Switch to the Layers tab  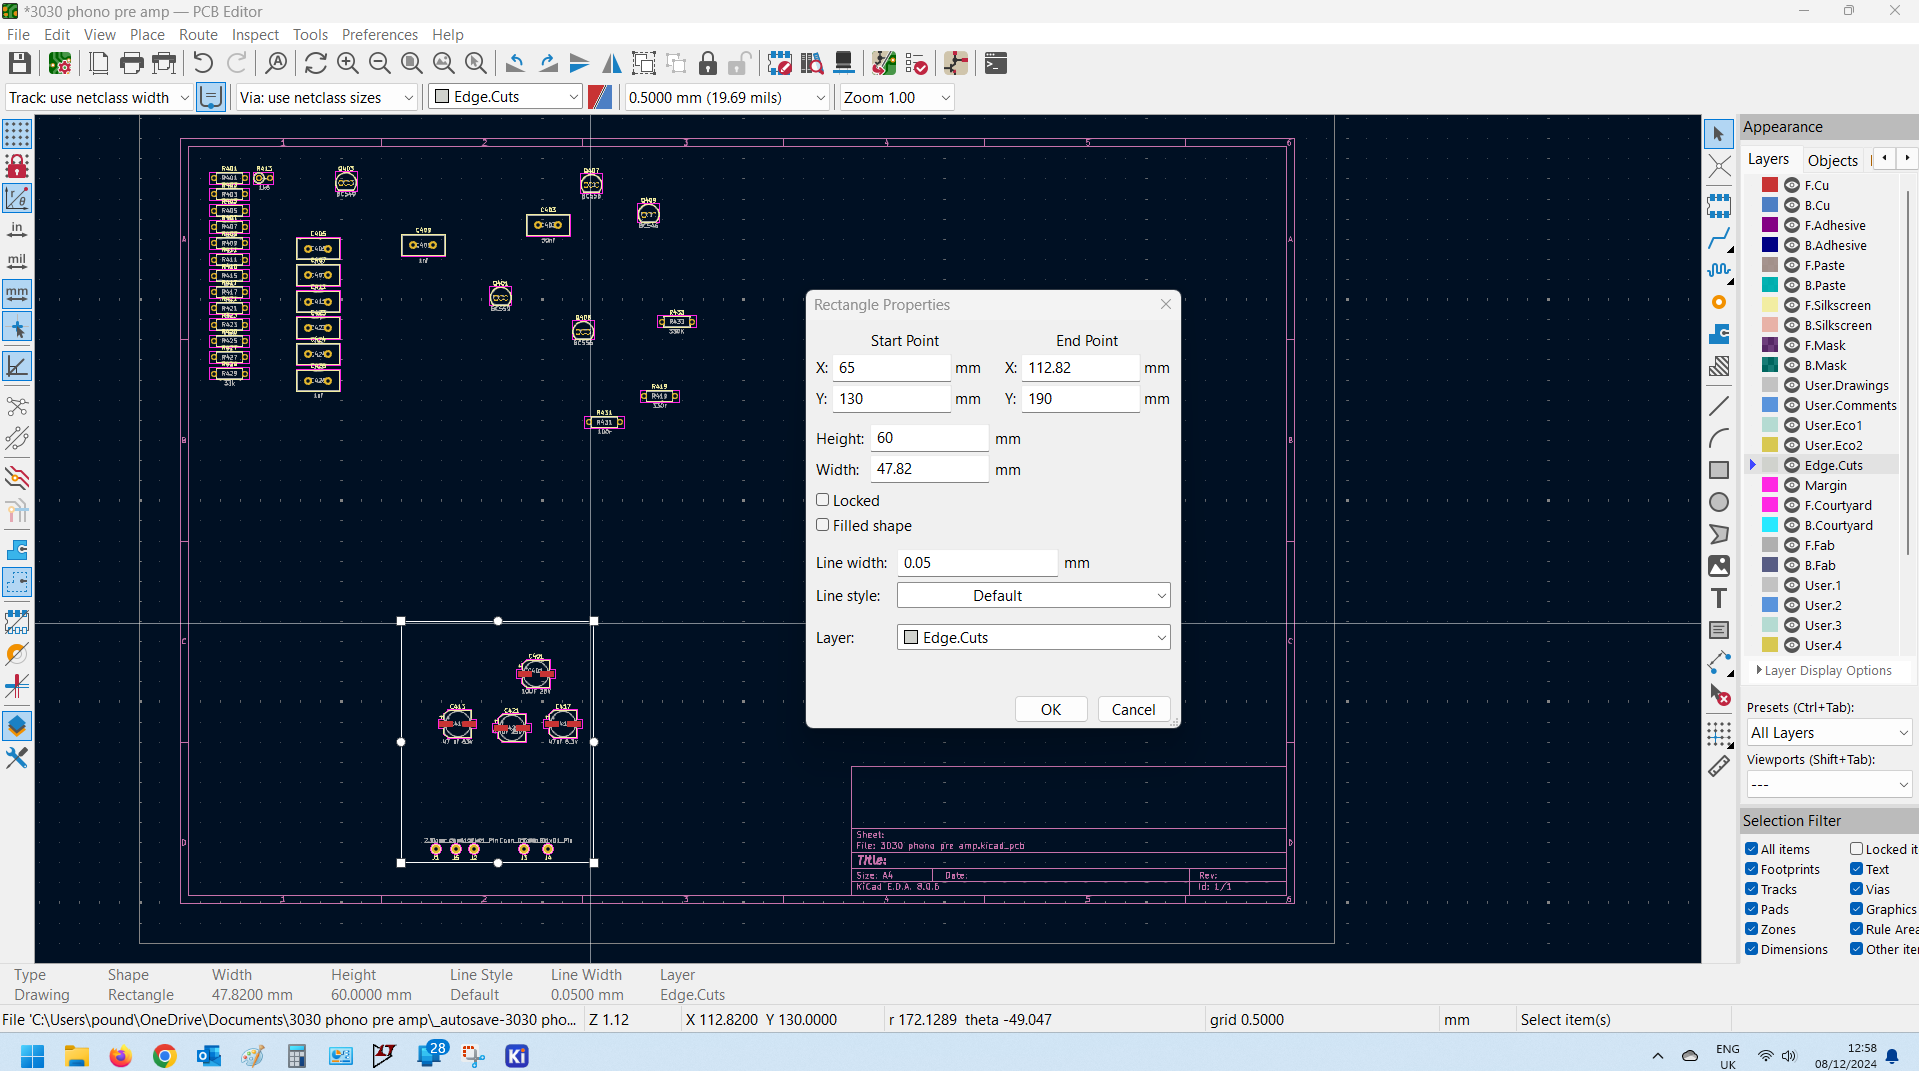click(1768, 159)
